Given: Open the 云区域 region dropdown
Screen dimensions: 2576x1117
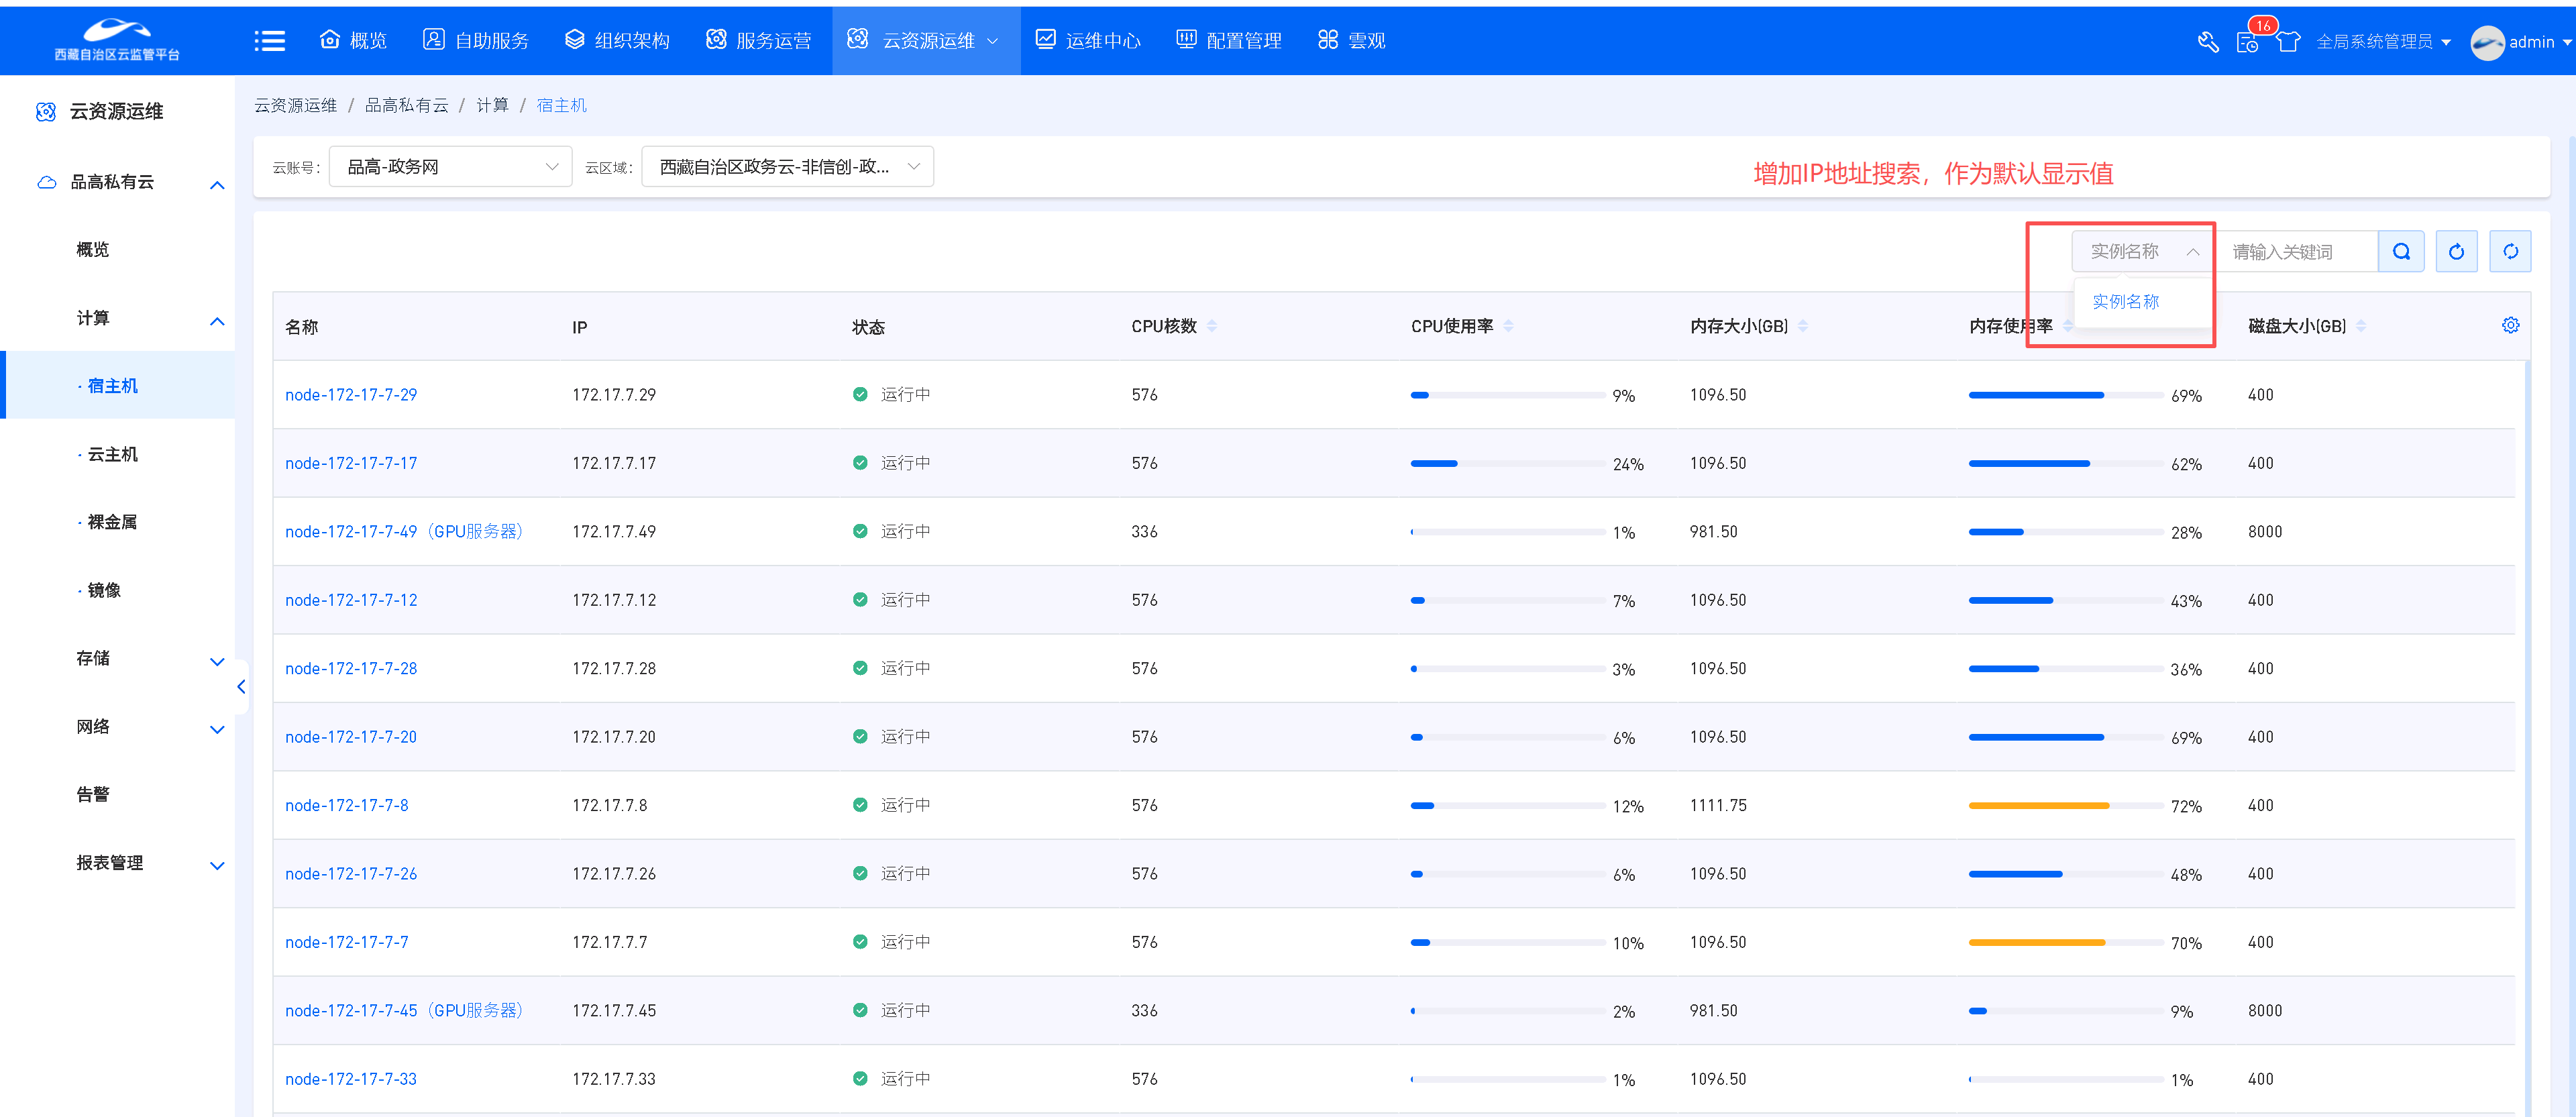Looking at the screenshot, I should click(787, 167).
